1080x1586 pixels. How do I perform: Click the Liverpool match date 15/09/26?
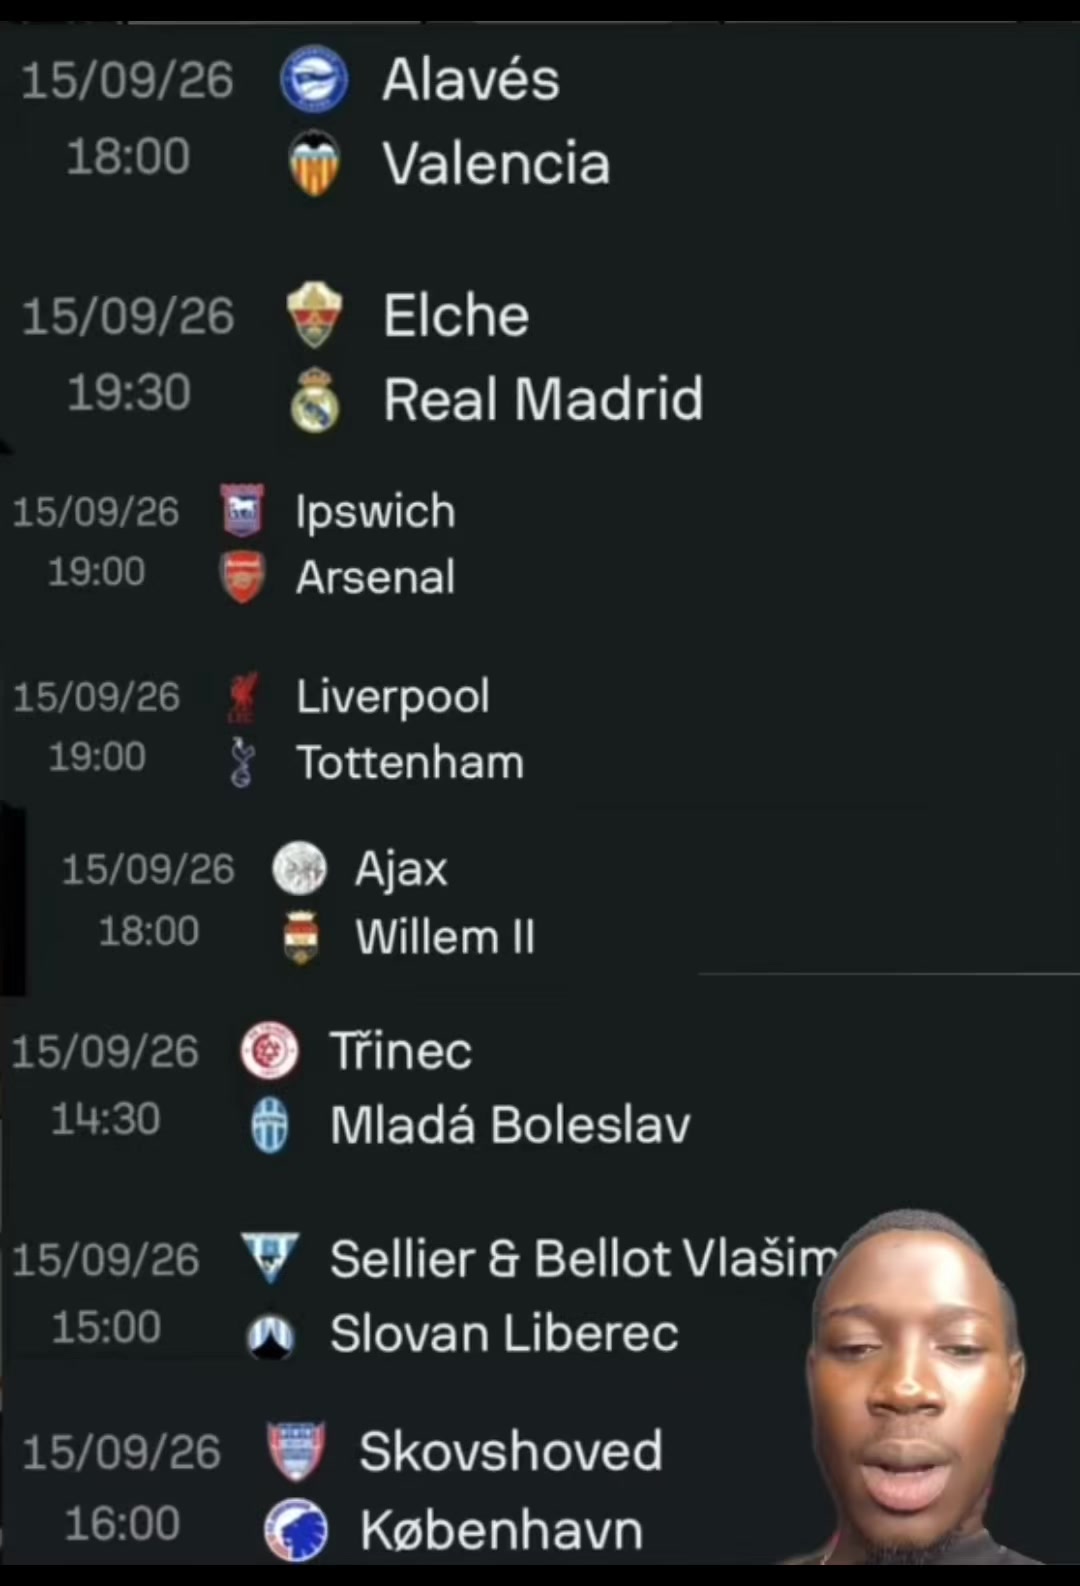click(x=96, y=697)
